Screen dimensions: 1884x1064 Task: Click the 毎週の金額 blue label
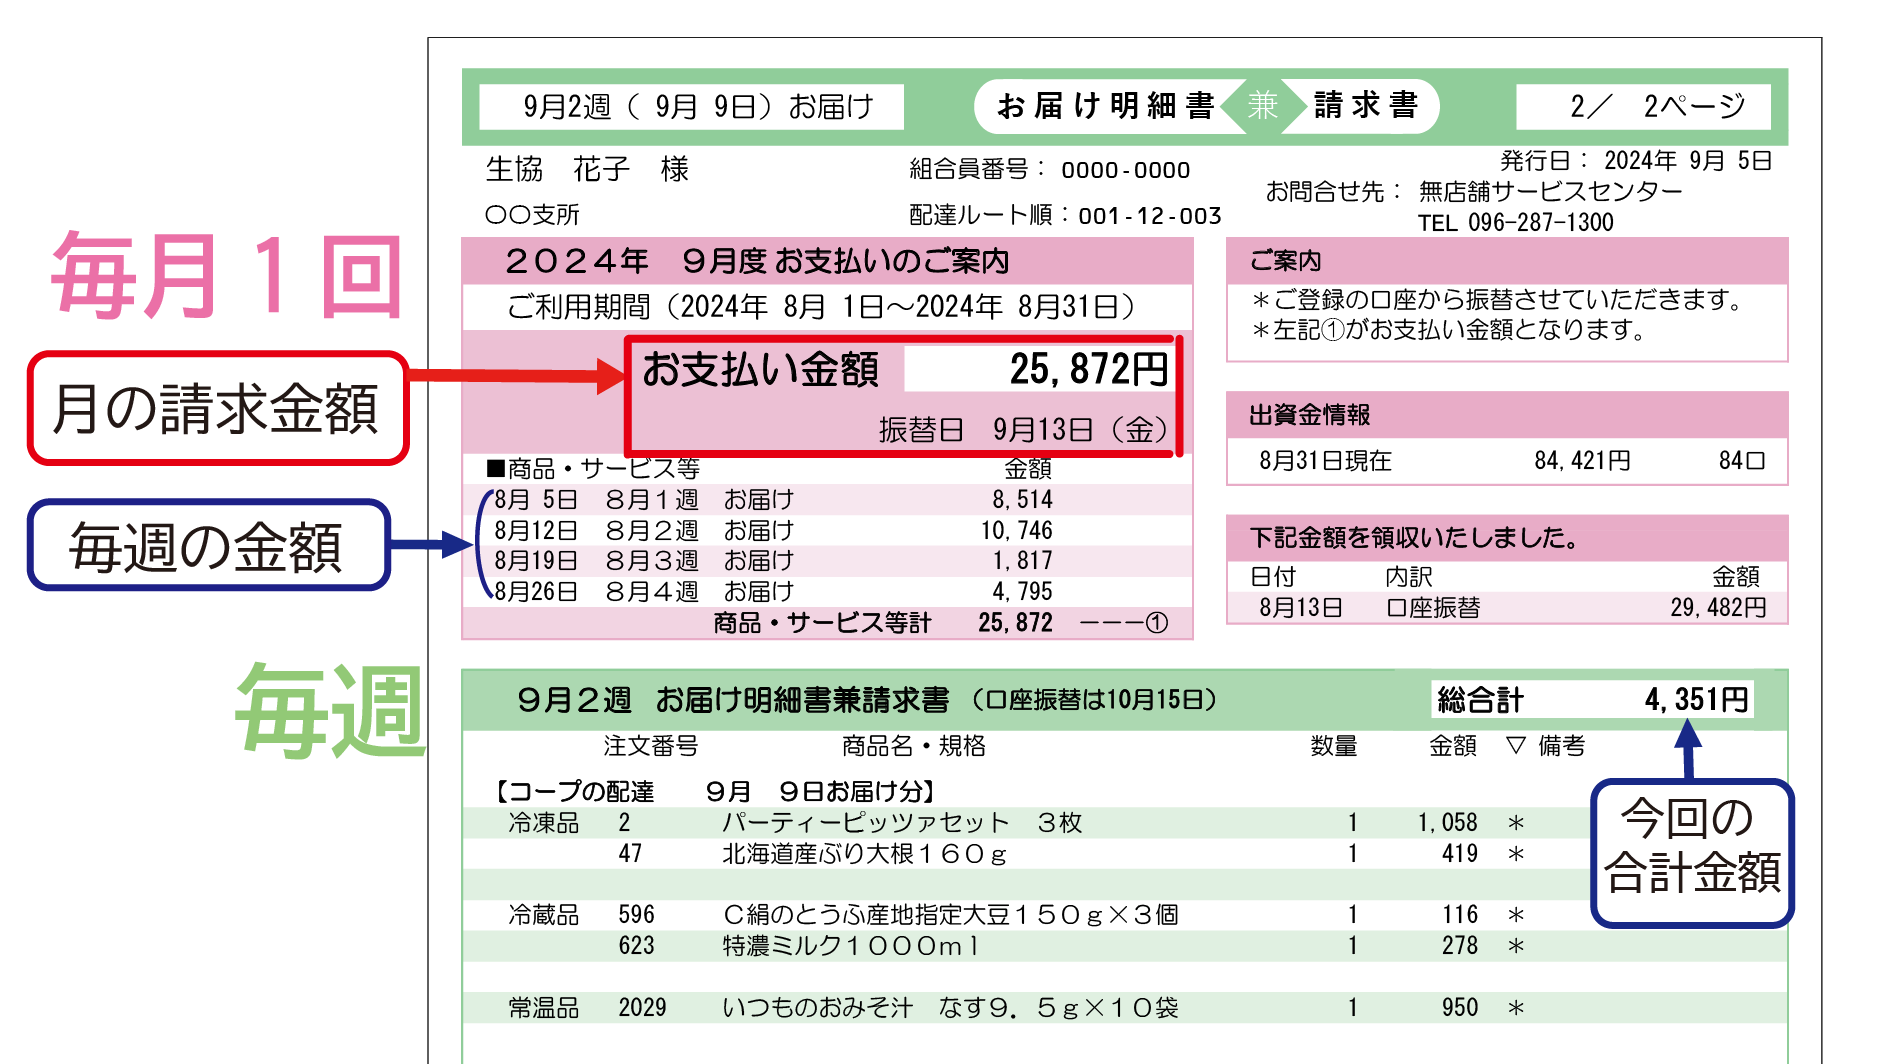pyautogui.click(x=205, y=545)
